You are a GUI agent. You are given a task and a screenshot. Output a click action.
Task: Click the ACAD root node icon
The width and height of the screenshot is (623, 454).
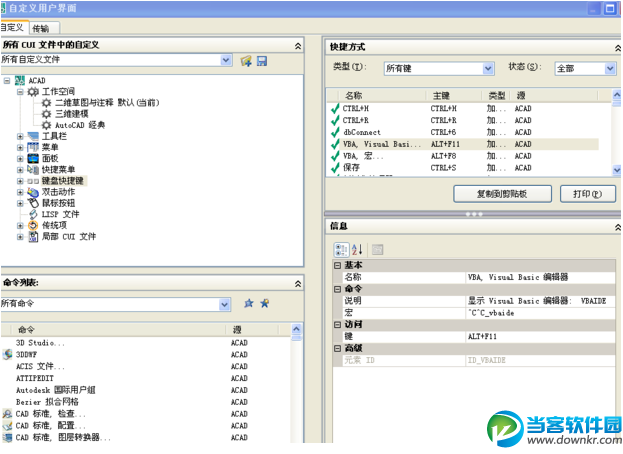pyautogui.click(x=20, y=81)
